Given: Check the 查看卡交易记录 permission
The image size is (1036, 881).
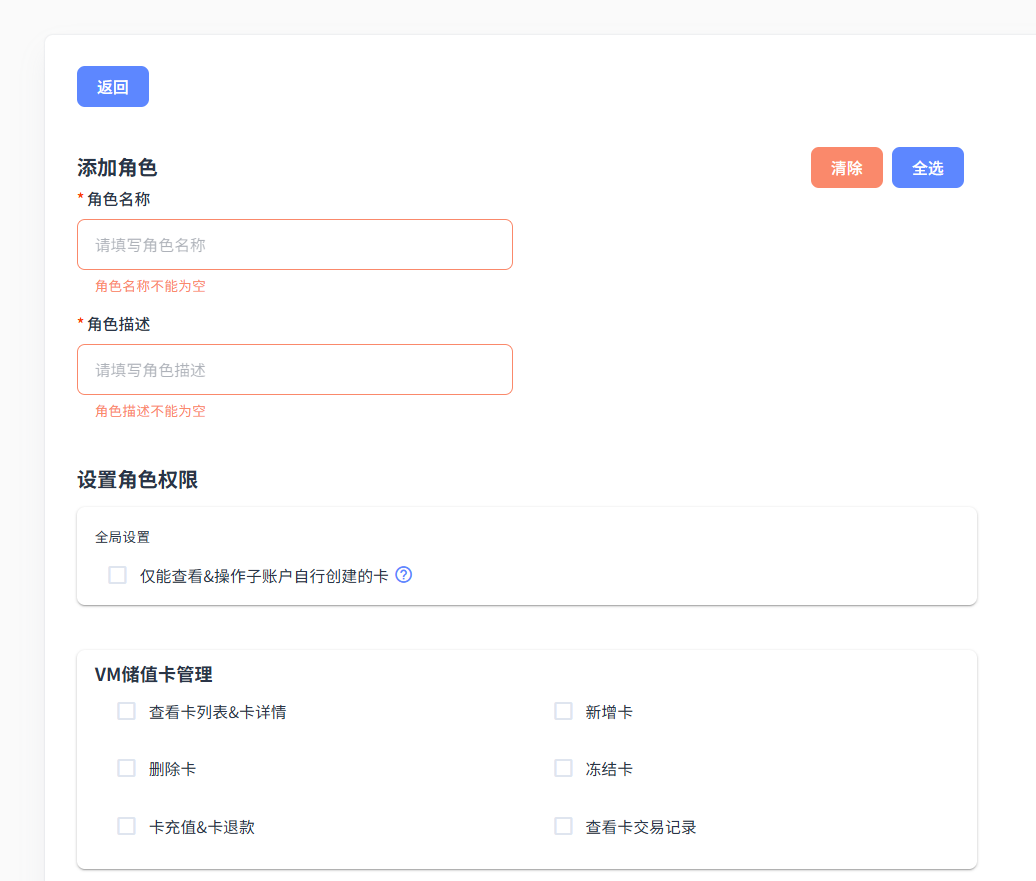Looking at the screenshot, I should (562, 826).
